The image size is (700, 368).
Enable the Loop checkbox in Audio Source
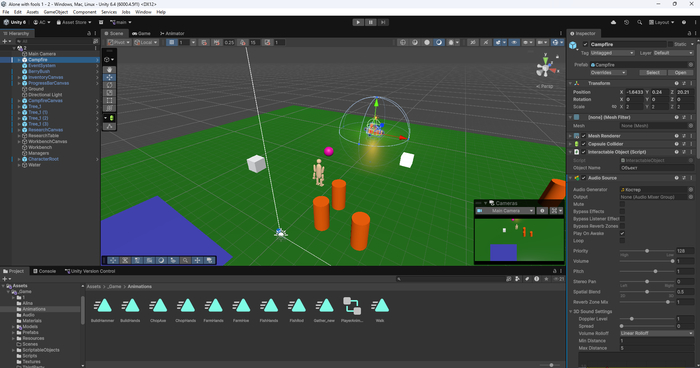(622, 241)
